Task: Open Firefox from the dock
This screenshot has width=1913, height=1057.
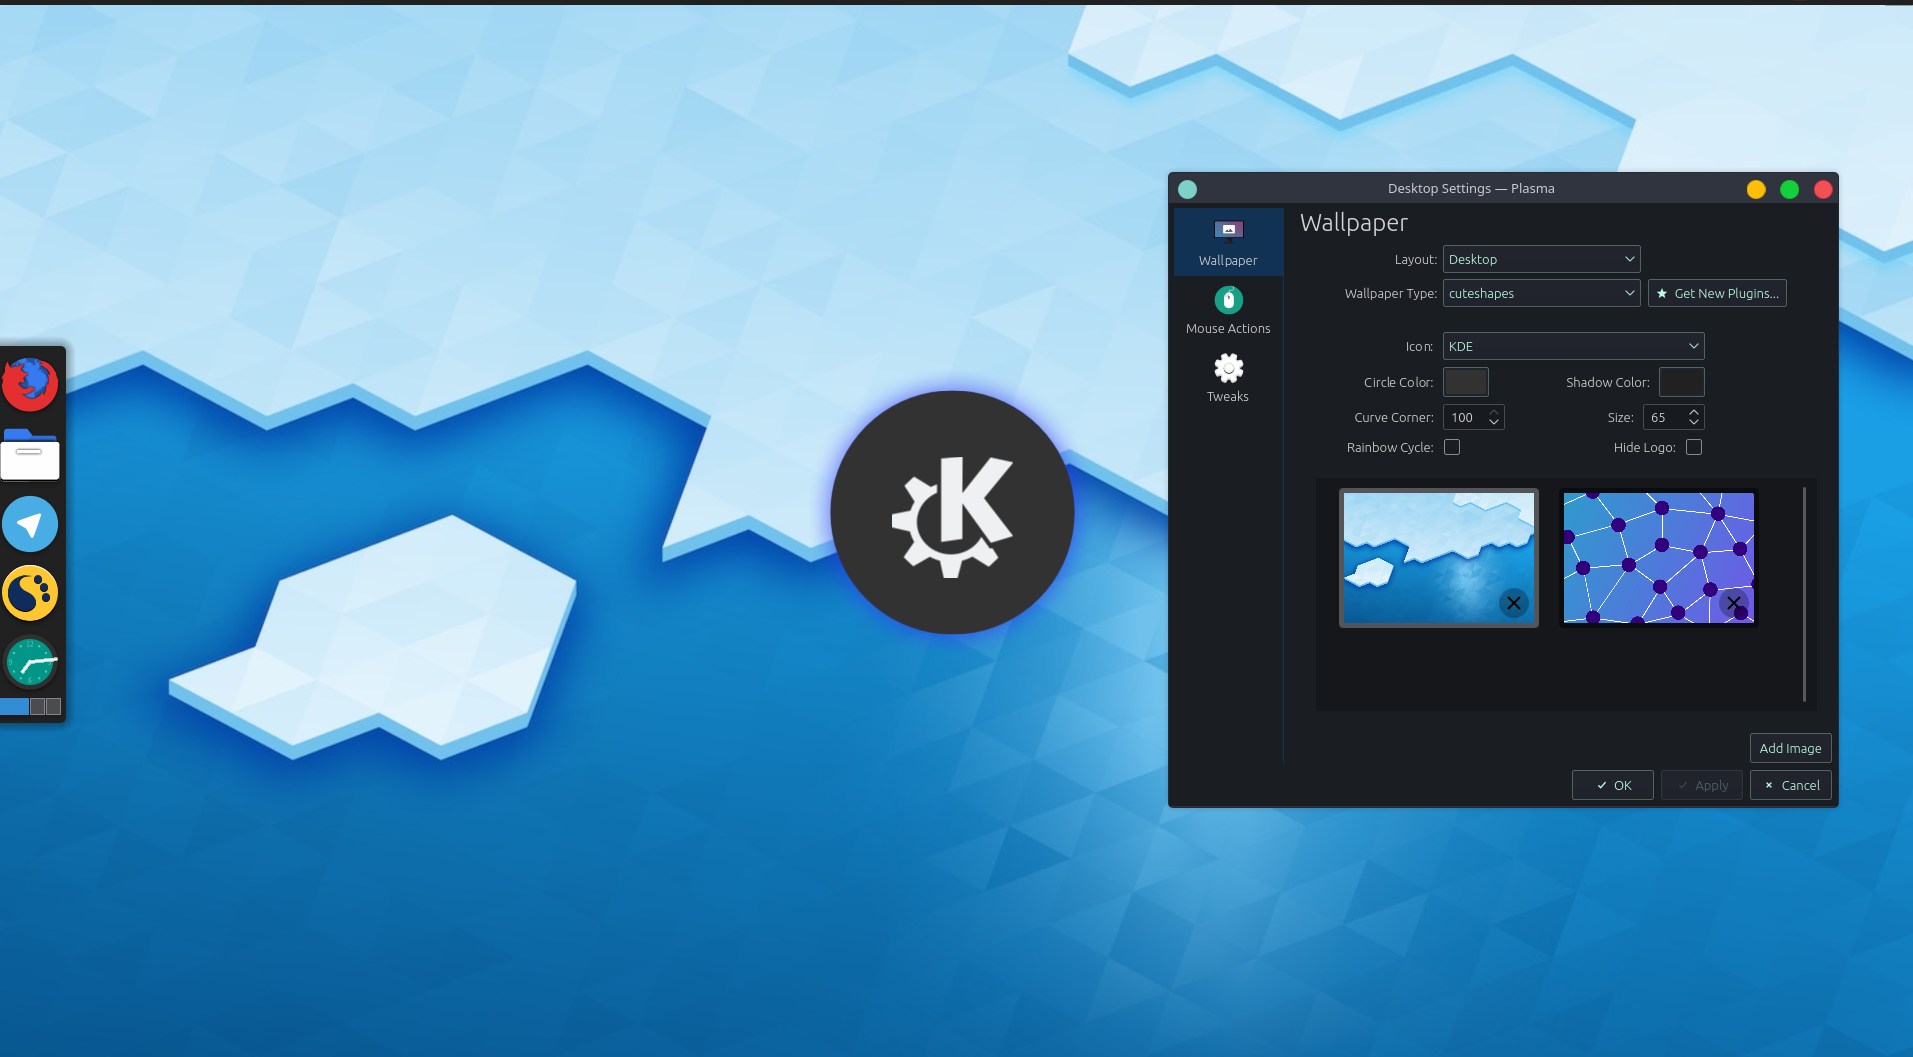Action: click(30, 384)
